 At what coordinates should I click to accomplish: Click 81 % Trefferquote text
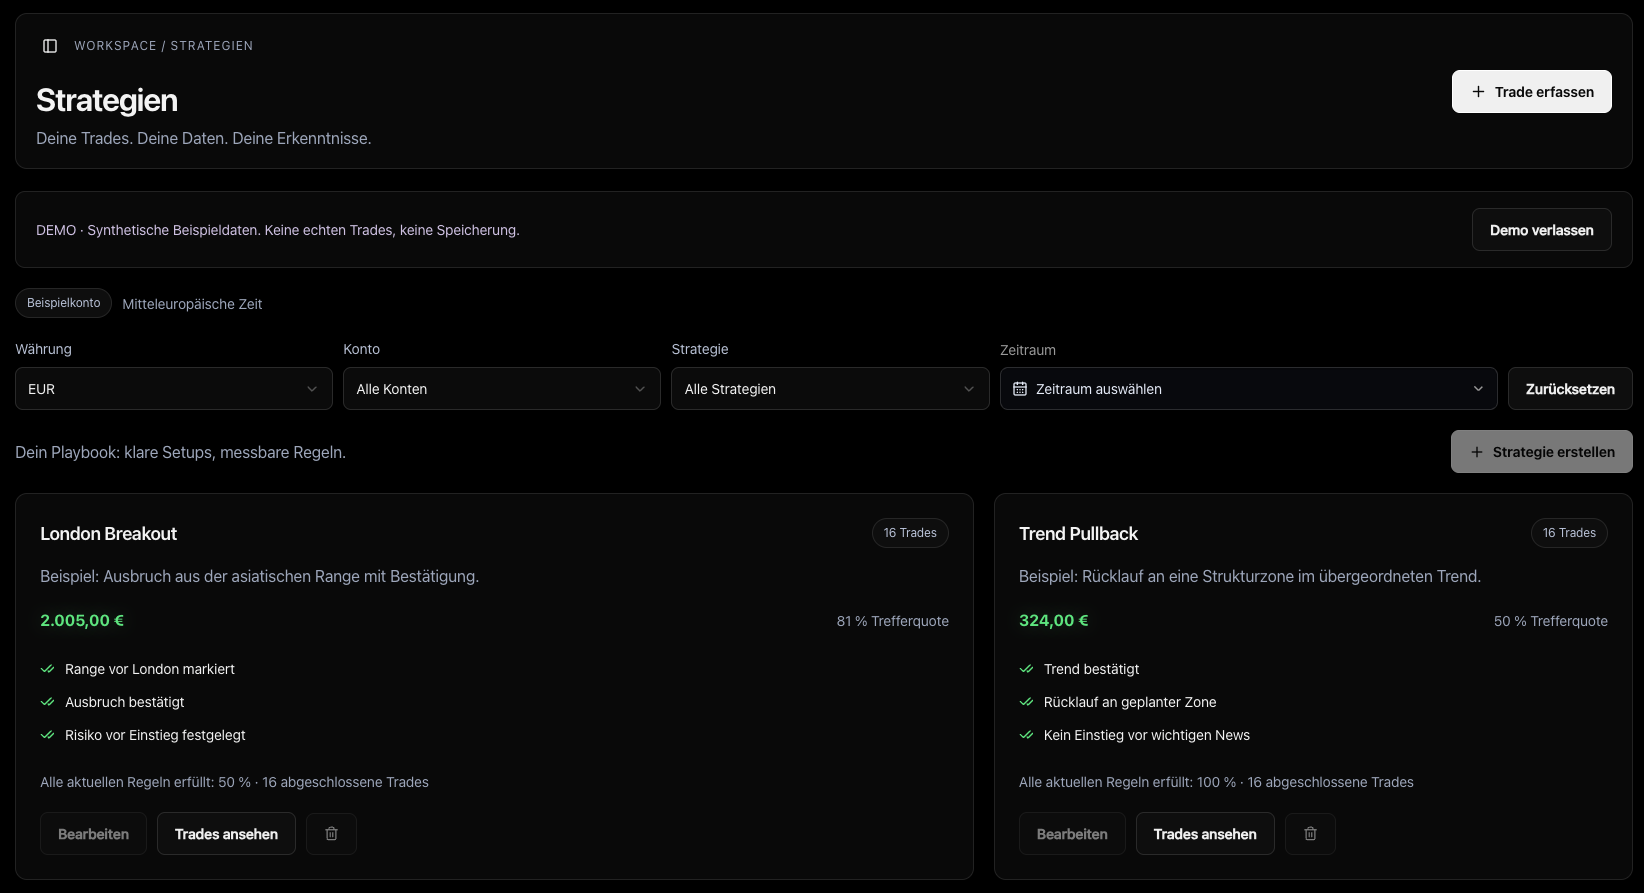893,621
